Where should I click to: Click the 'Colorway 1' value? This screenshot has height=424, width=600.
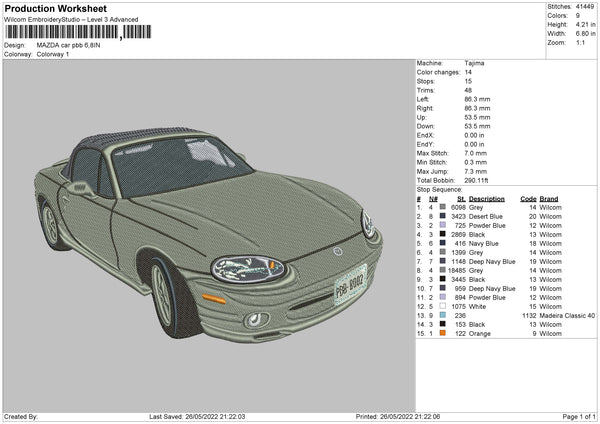53,54
